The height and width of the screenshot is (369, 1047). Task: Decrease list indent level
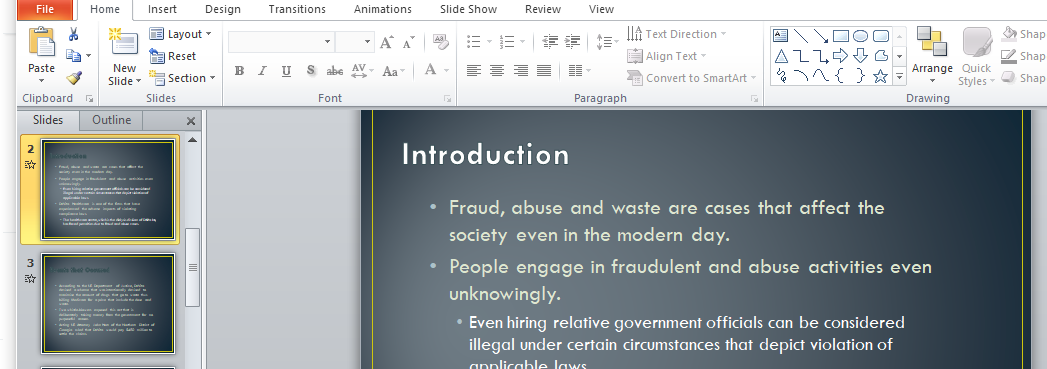(x=550, y=41)
